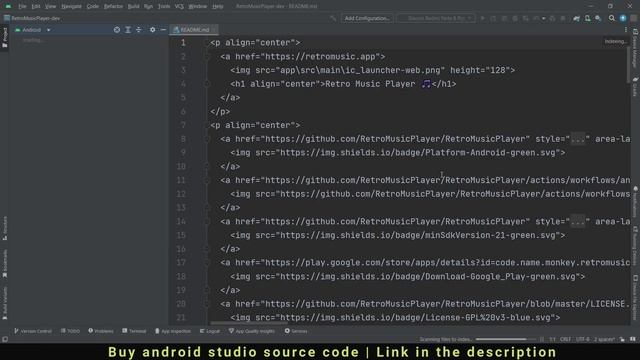The width and height of the screenshot is (640, 360).
Task: Click the scanning files progress bar
Action: pos(505,339)
